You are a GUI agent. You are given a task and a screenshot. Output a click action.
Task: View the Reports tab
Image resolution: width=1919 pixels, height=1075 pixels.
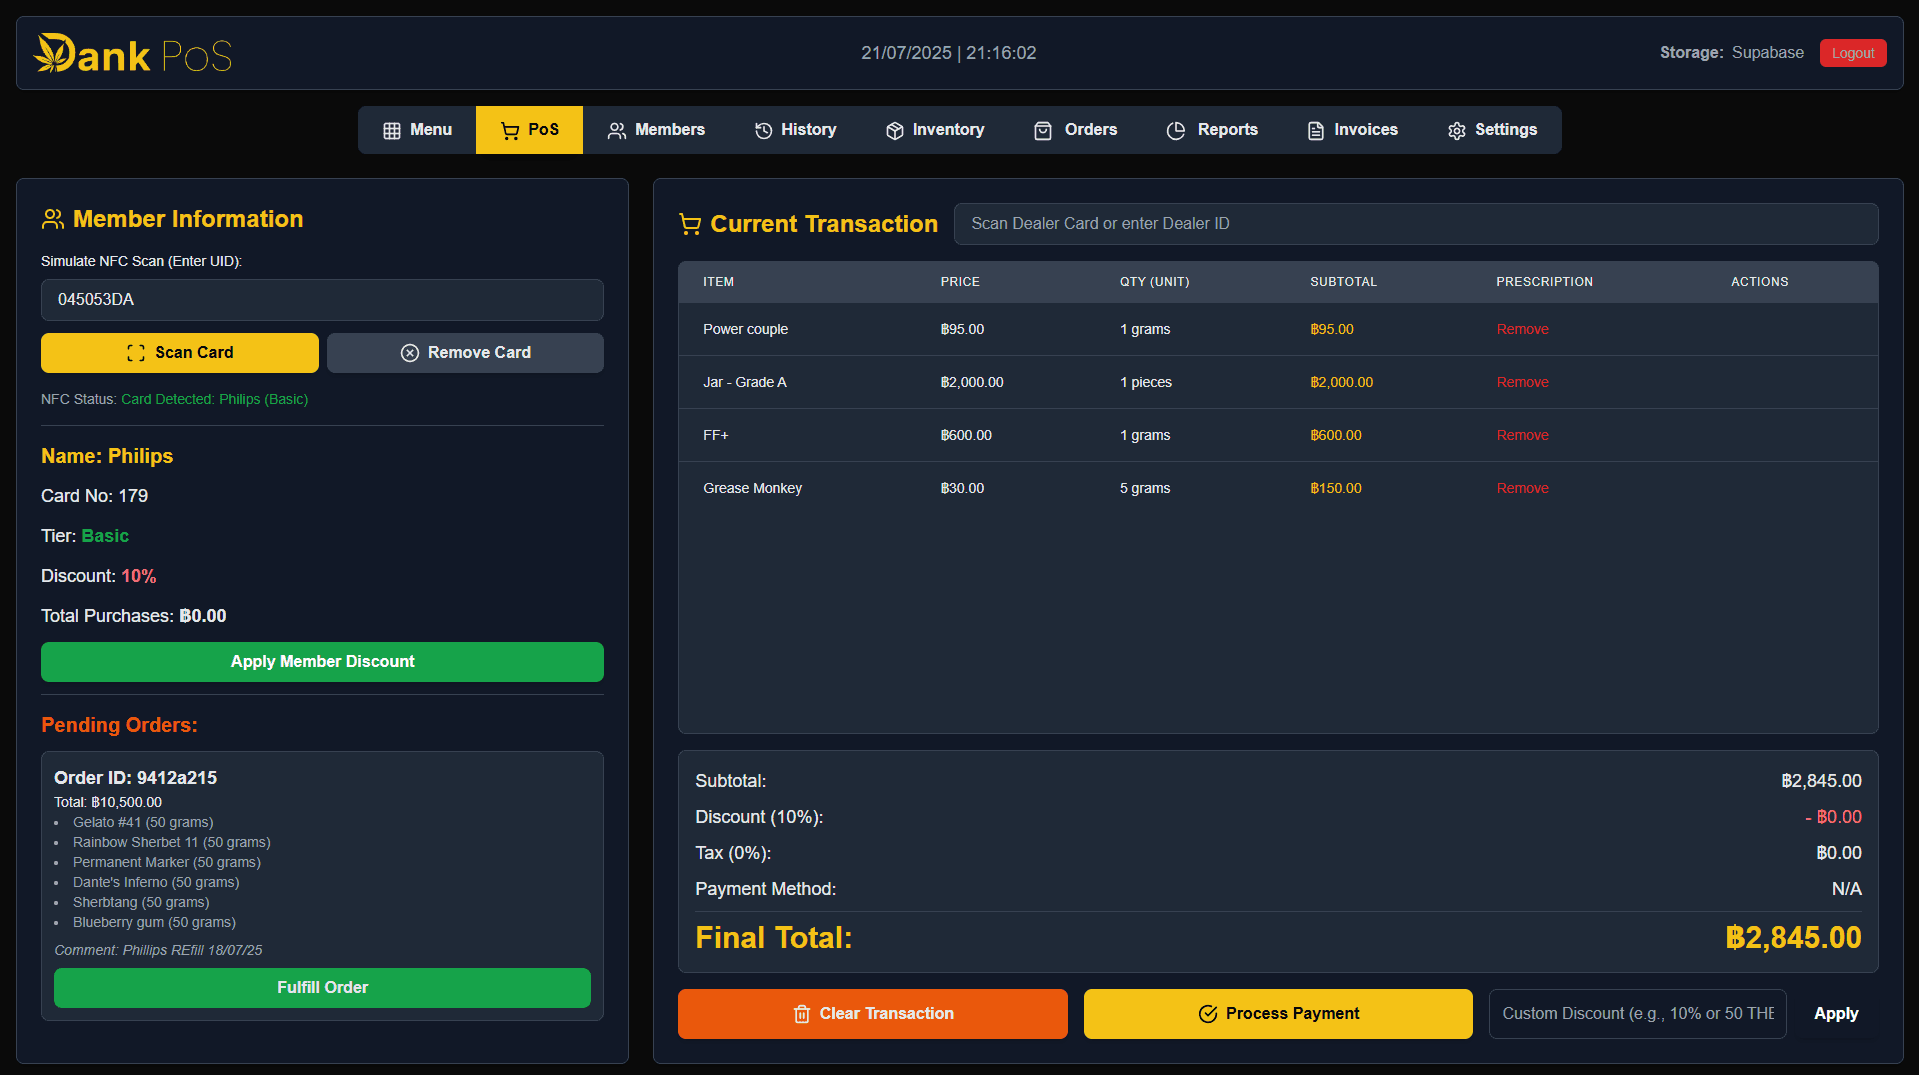tap(1212, 130)
